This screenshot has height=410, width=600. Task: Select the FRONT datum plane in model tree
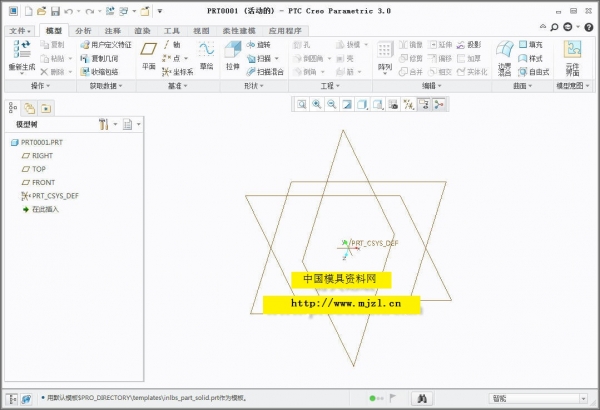(x=38, y=183)
